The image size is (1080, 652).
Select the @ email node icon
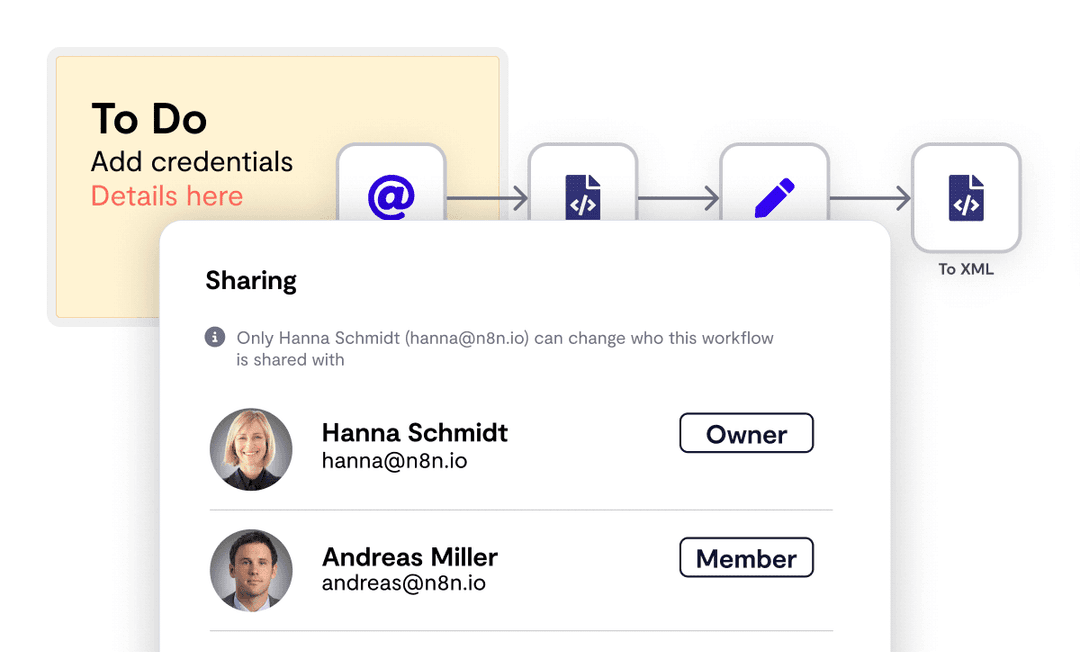(391, 195)
